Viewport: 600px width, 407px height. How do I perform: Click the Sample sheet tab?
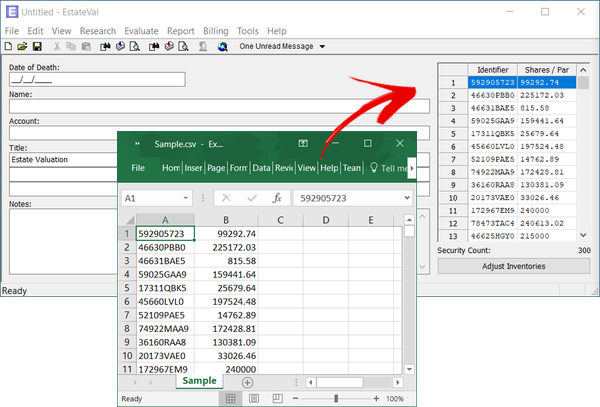click(x=199, y=381)
